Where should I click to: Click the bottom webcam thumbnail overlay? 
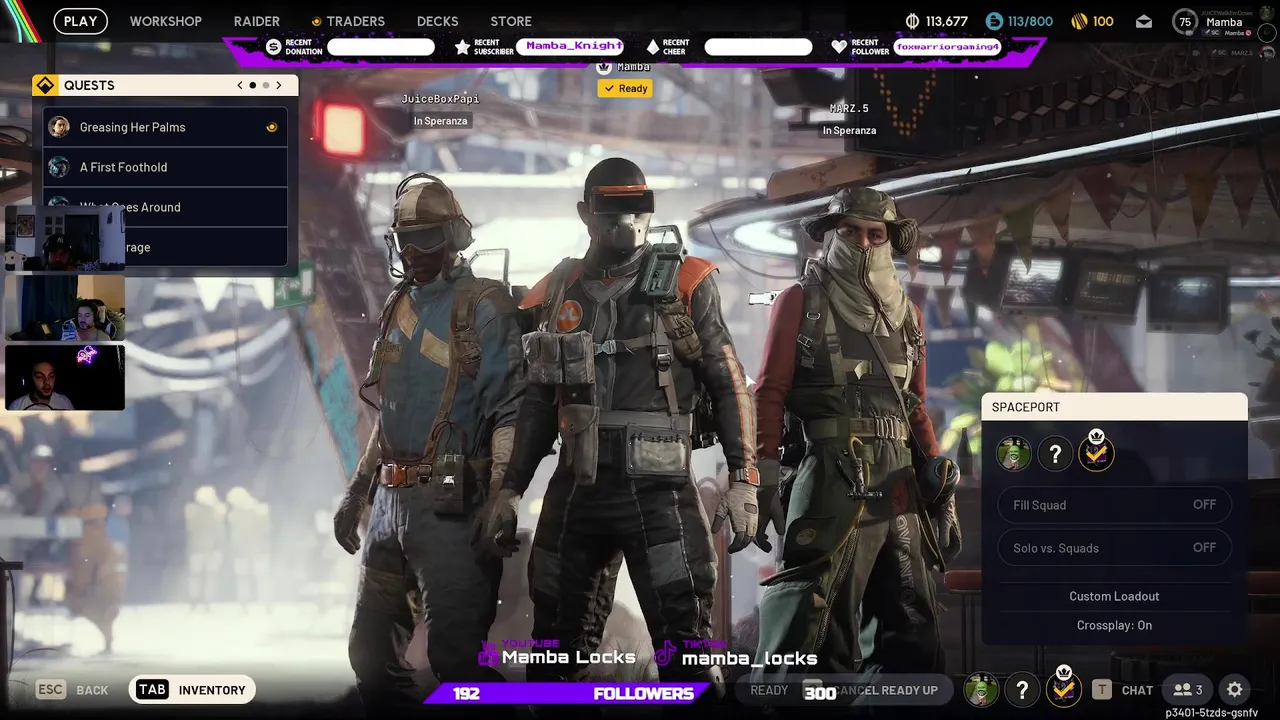[x=65, y=377]
